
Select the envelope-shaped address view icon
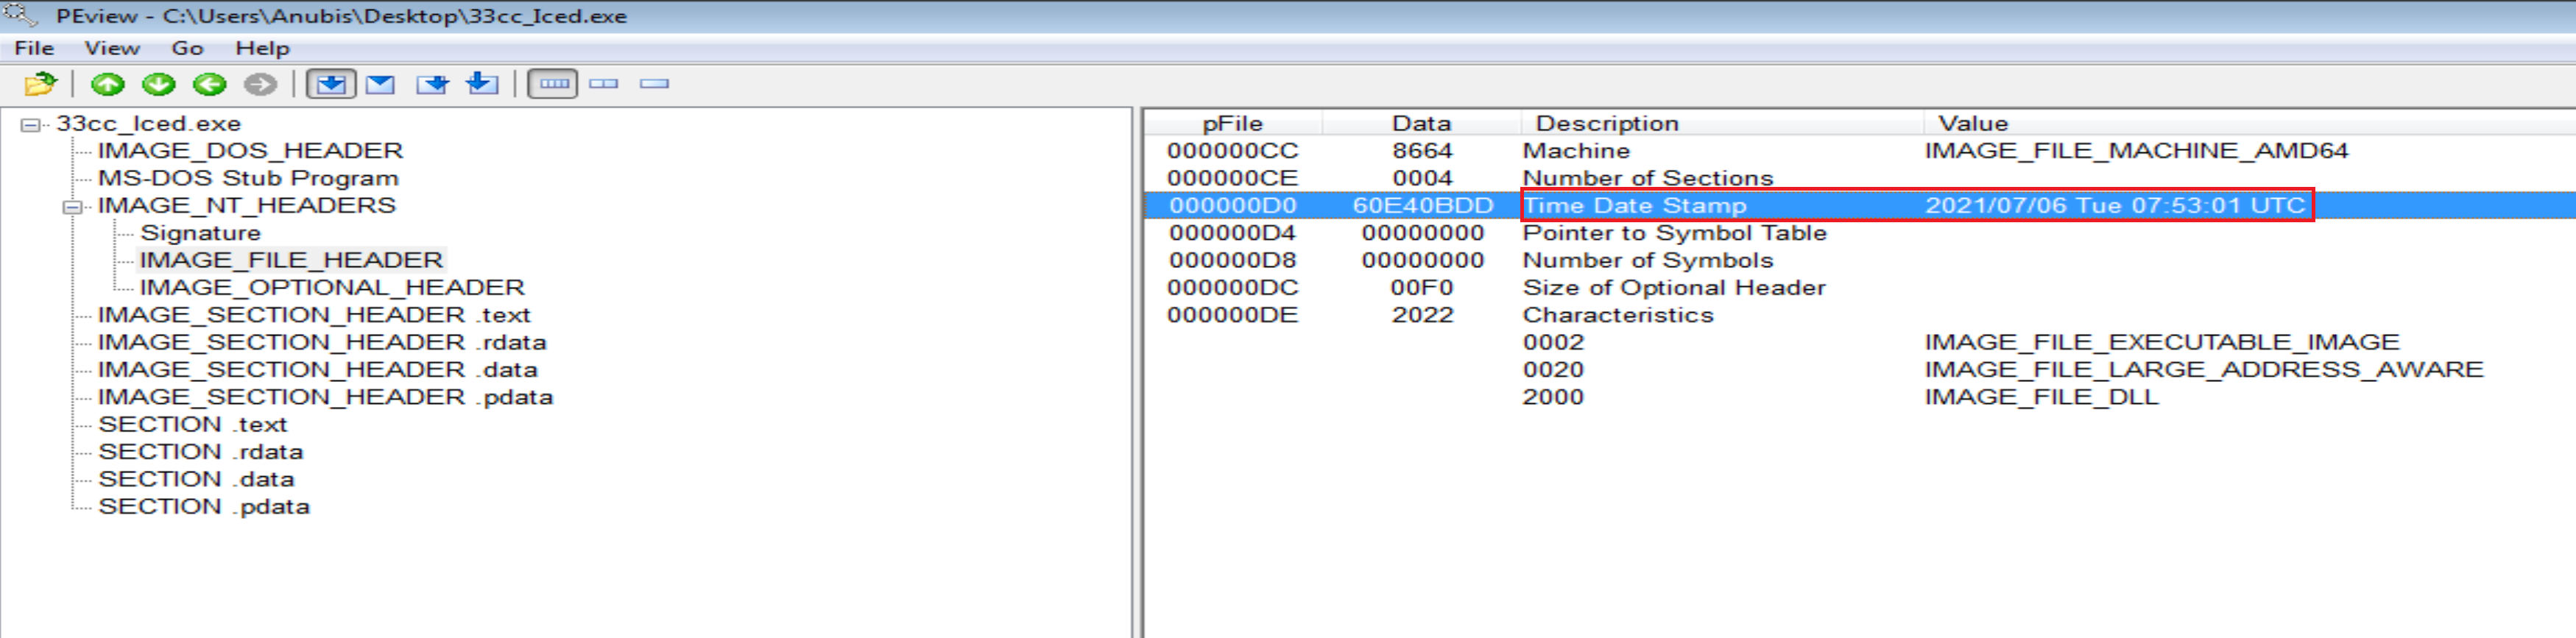tap(380, 85)
